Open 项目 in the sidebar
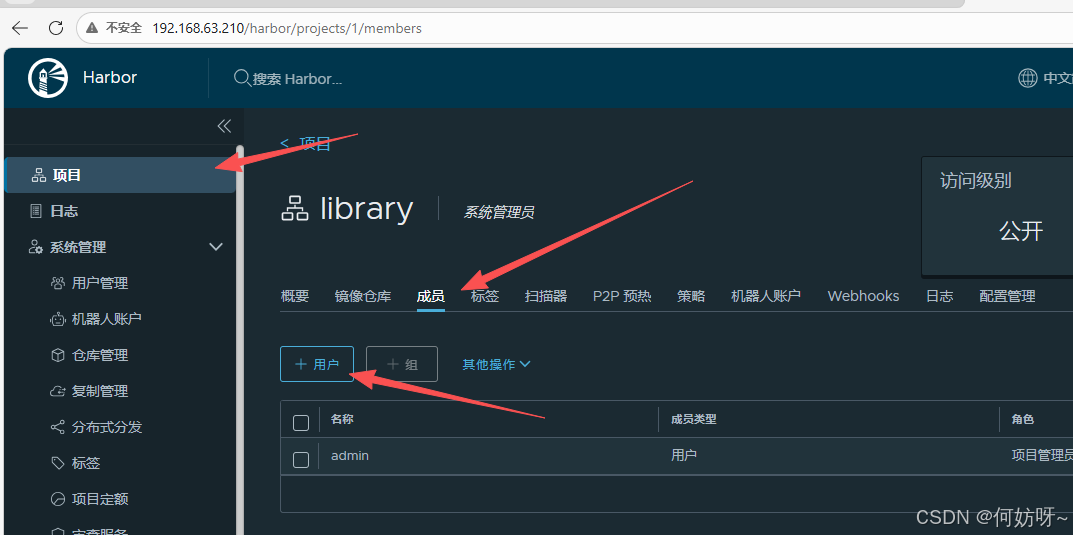 click(120, 175)
